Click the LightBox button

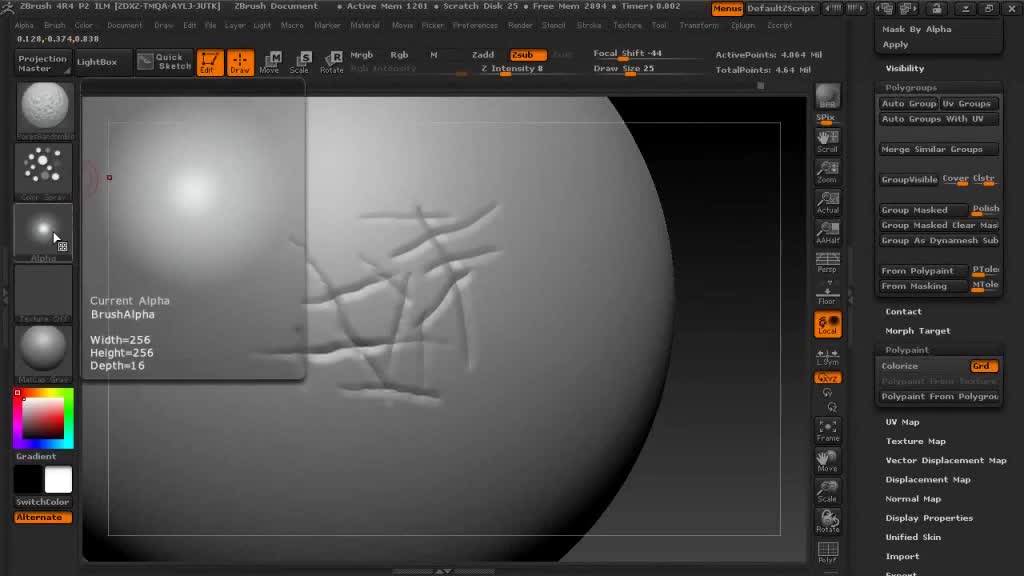click(x=97, y=62)
